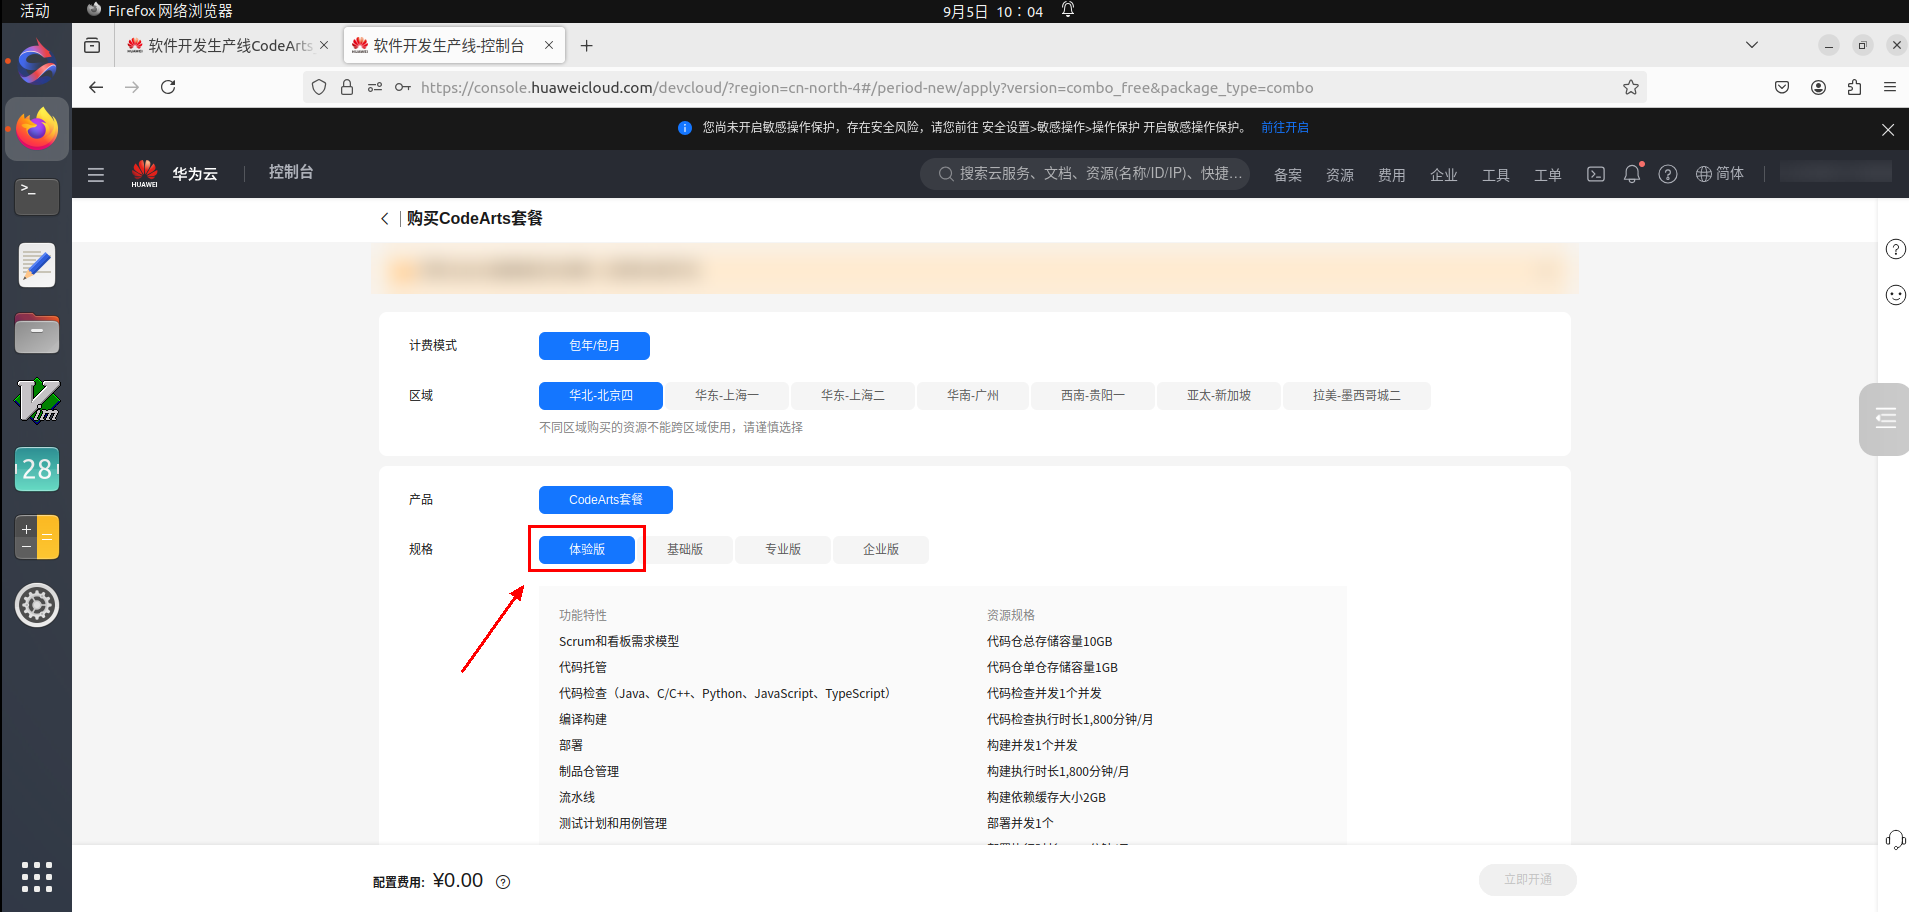1909x912 pixels.
Task: Click the 立即开通 button
Action: pos(1528,880)
